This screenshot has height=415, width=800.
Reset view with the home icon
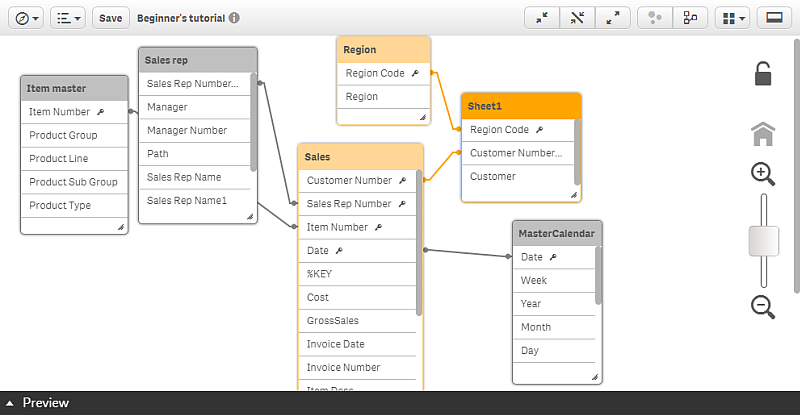pyautogui.click(x=763, y=134)
